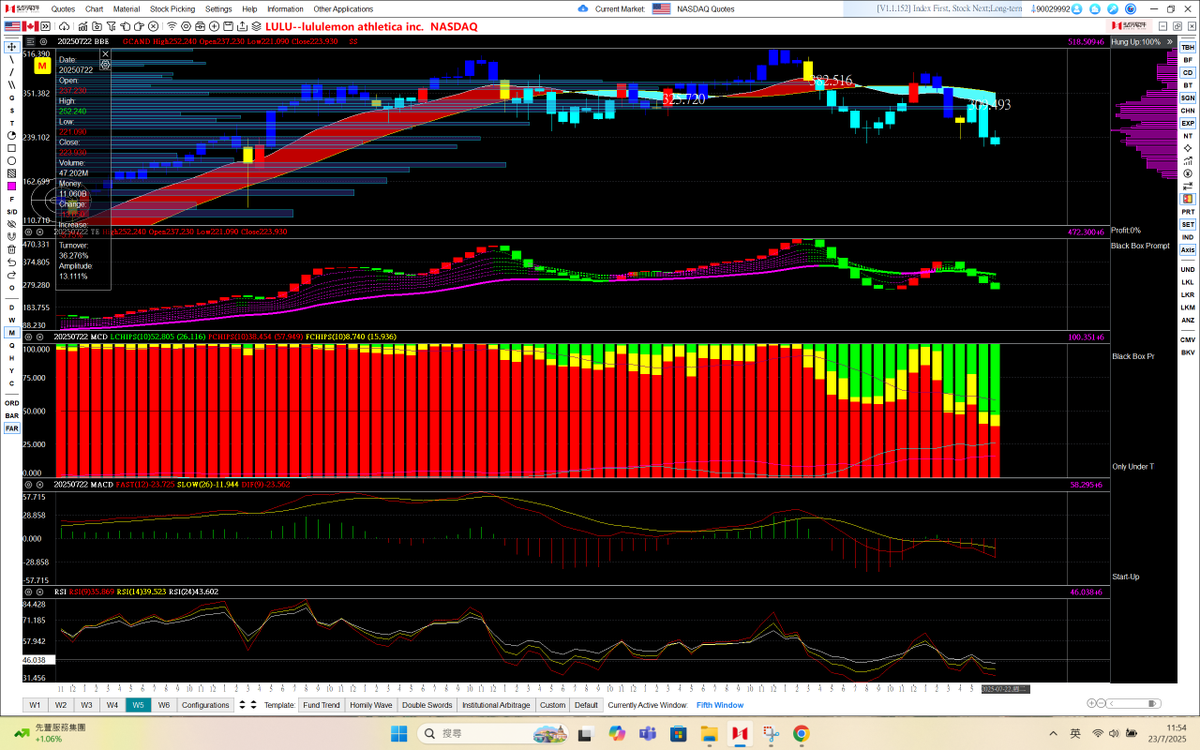This screenshot has height=750, width=1200.
Task: Click the Fifth Window link
Action: 720,705
